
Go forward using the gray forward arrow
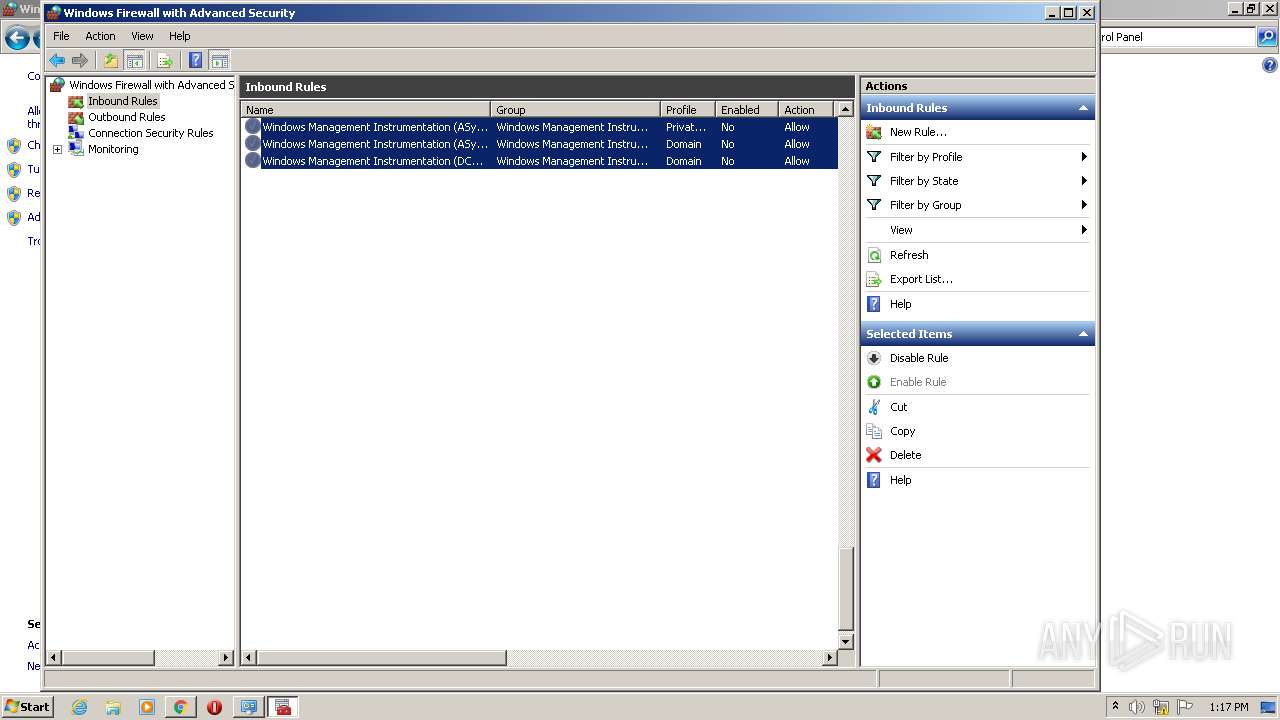pyautogui.click(x=80, y=60)
